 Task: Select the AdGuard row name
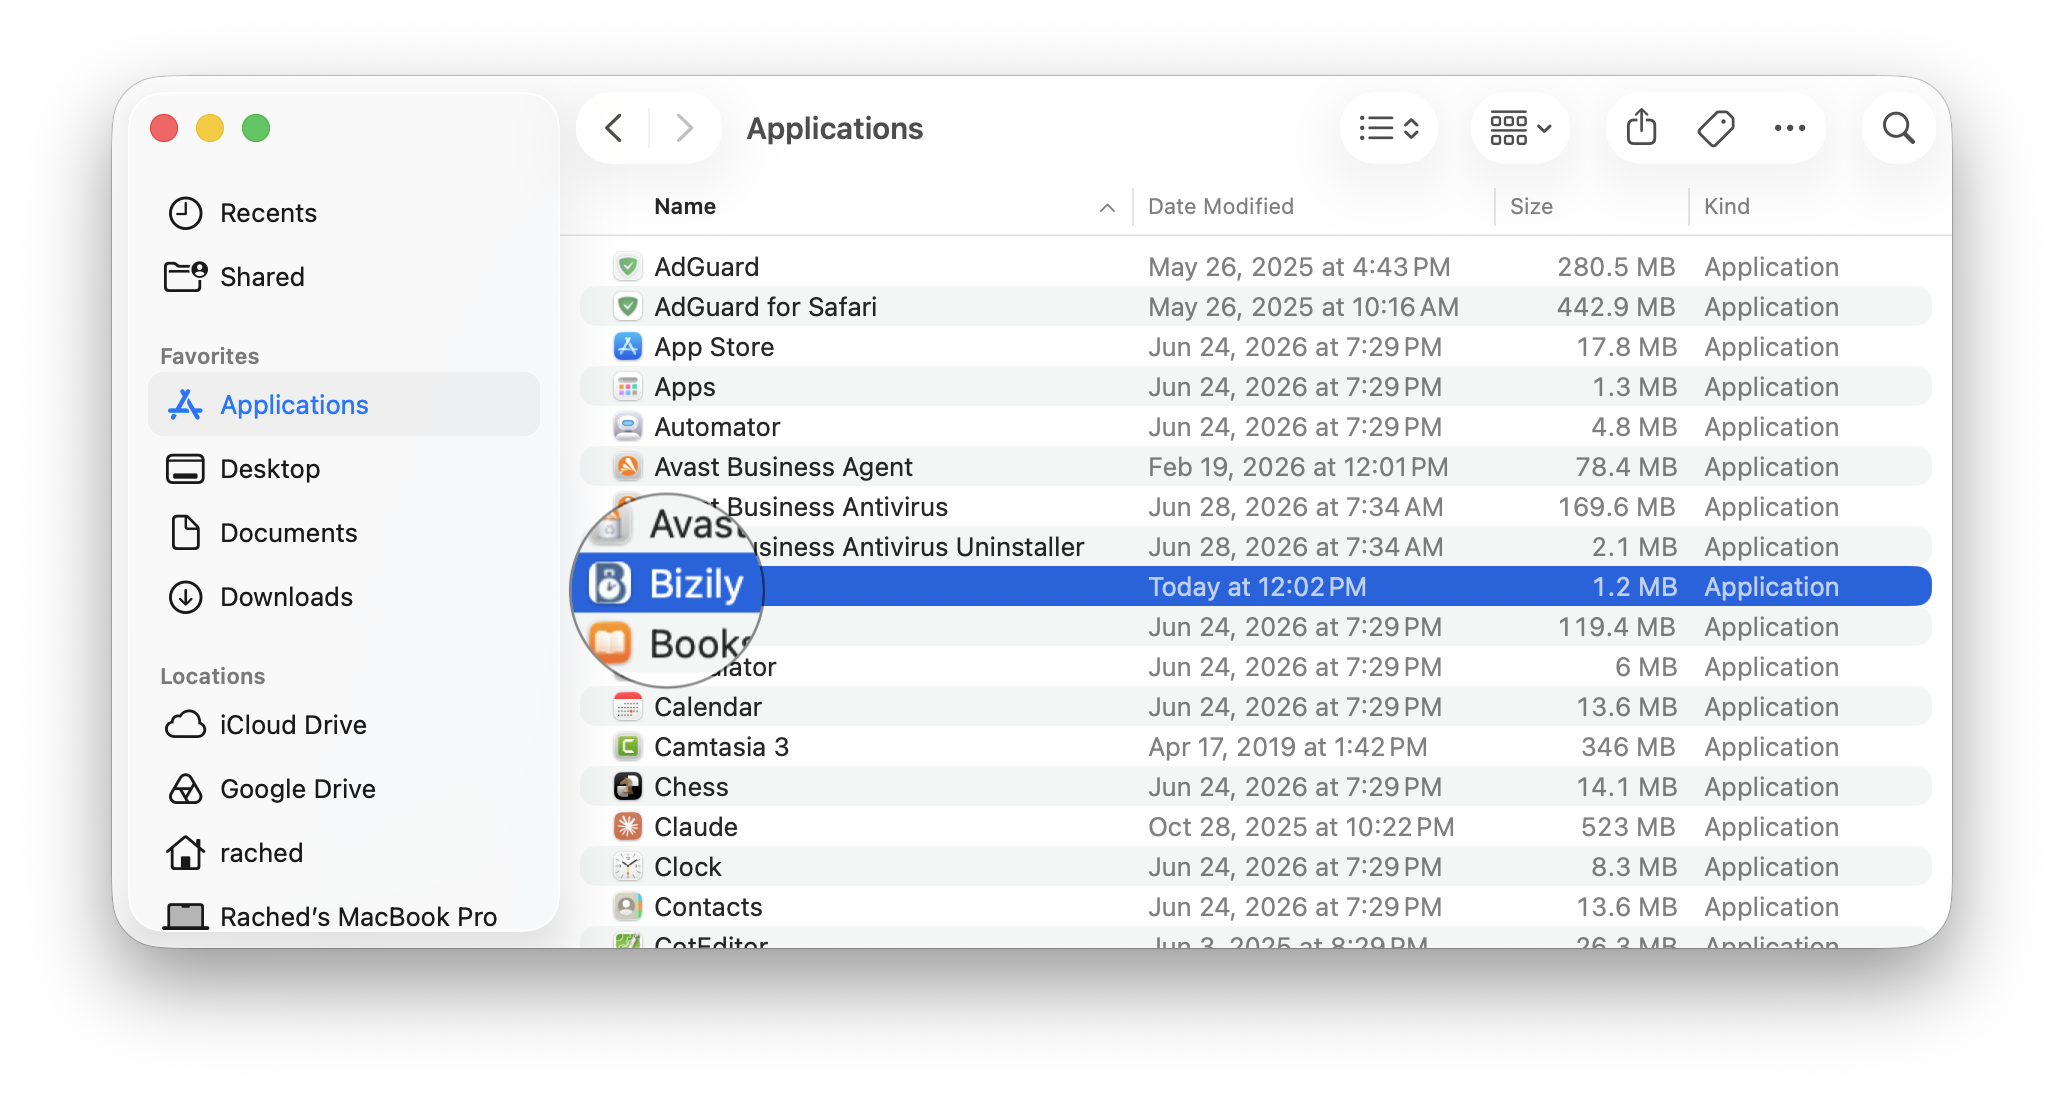tap(706, 267)
